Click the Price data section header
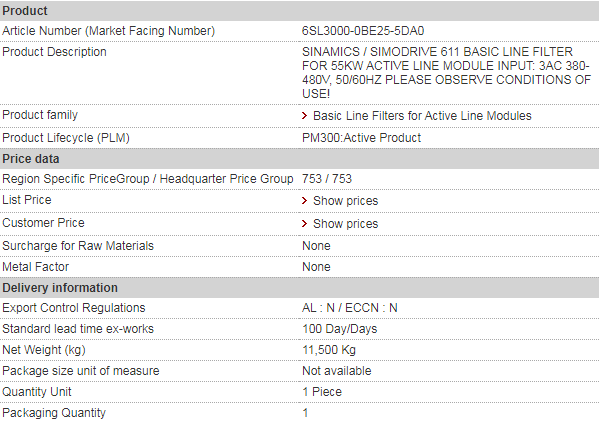Screen dimensions: 601x423 pyautogui.click(x=30, y=159)
